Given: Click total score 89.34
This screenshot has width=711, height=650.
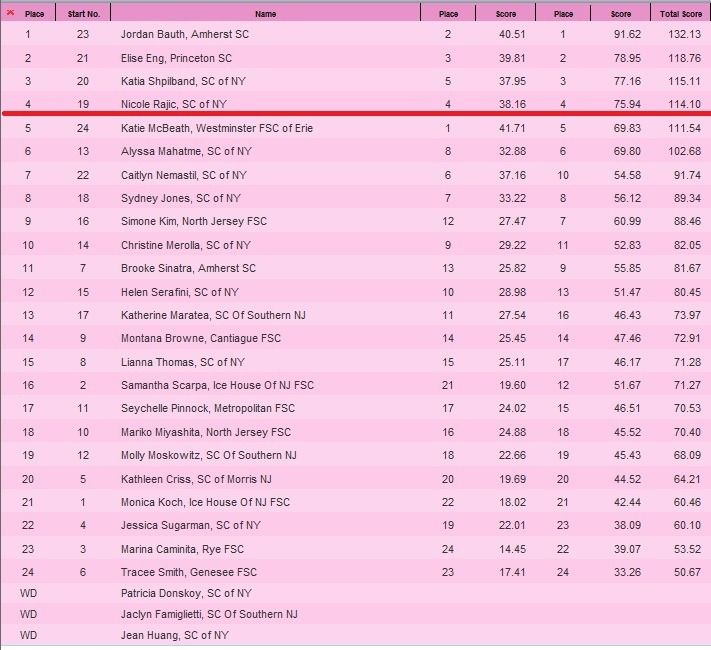Looking at the screenshot, I should [687, 199].
